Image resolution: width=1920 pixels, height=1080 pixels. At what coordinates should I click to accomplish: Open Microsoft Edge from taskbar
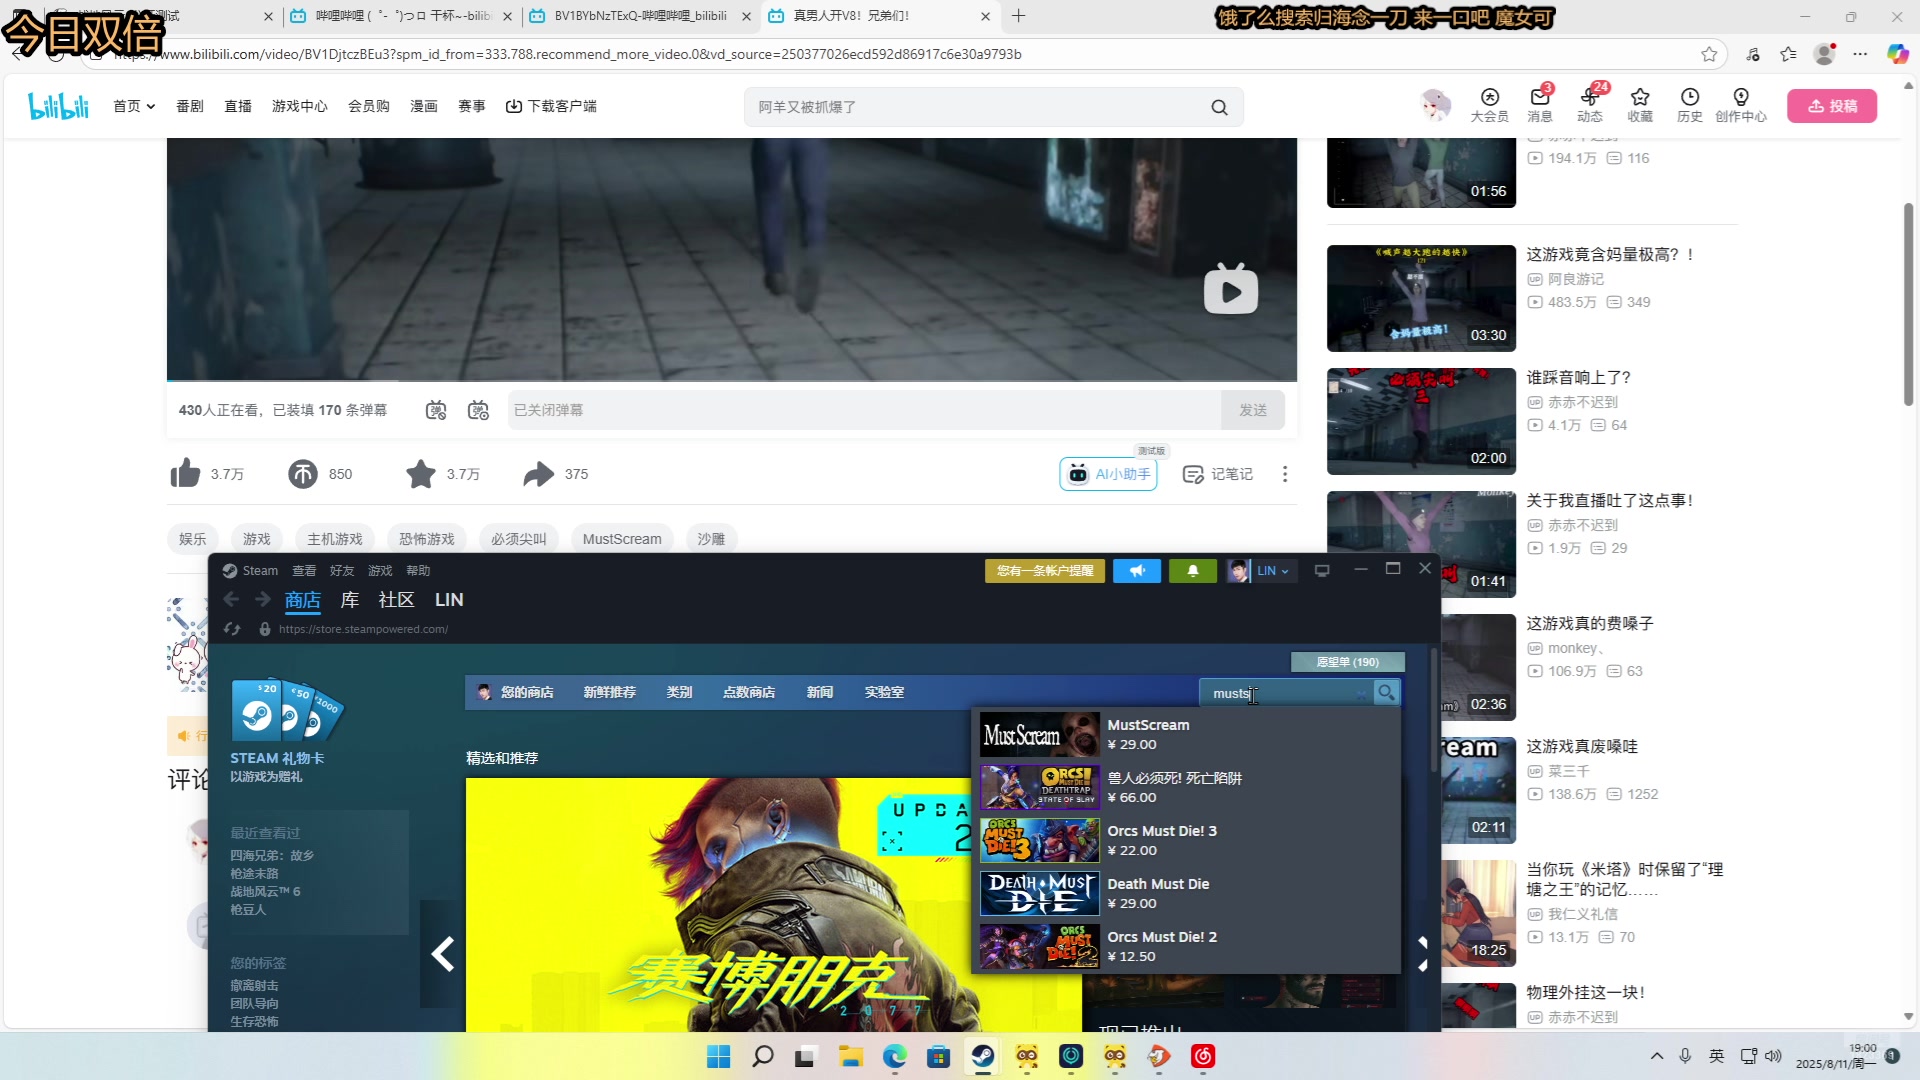click(894, 1056)
